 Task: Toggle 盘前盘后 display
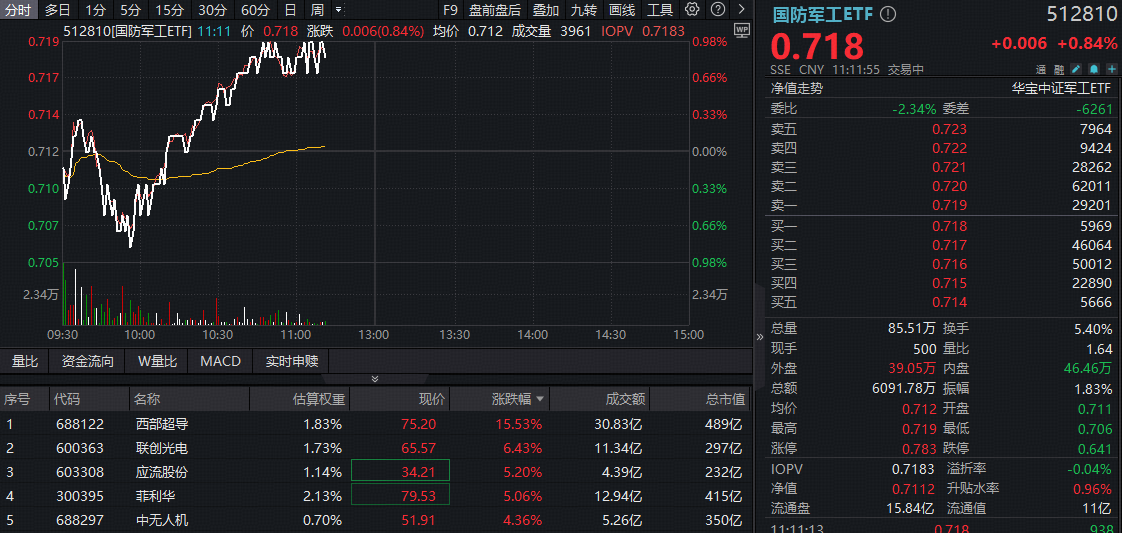tap(495, 10)
